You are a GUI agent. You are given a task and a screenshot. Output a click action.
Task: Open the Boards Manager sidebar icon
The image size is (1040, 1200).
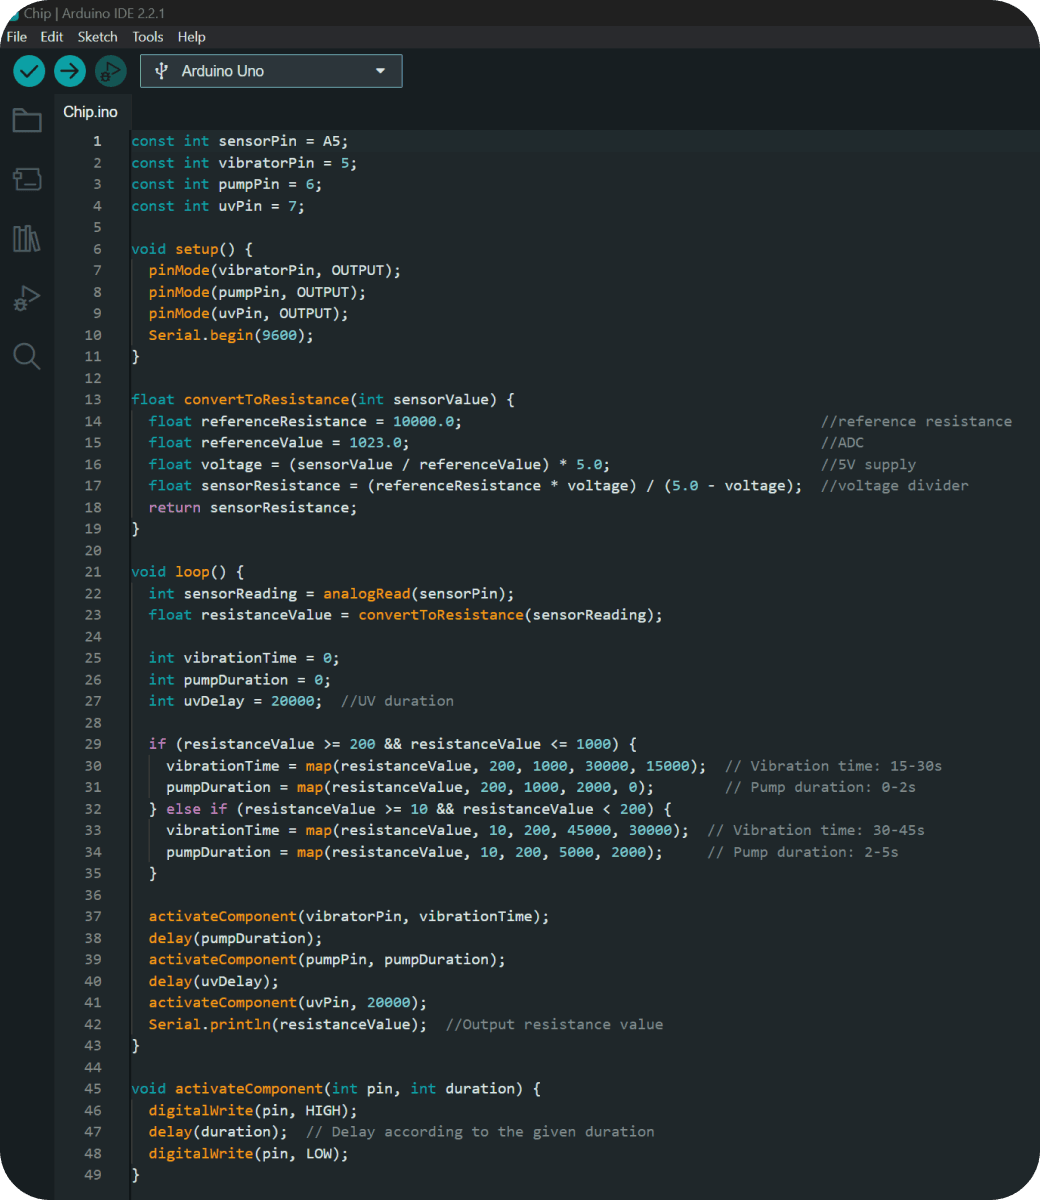[27, 180]
